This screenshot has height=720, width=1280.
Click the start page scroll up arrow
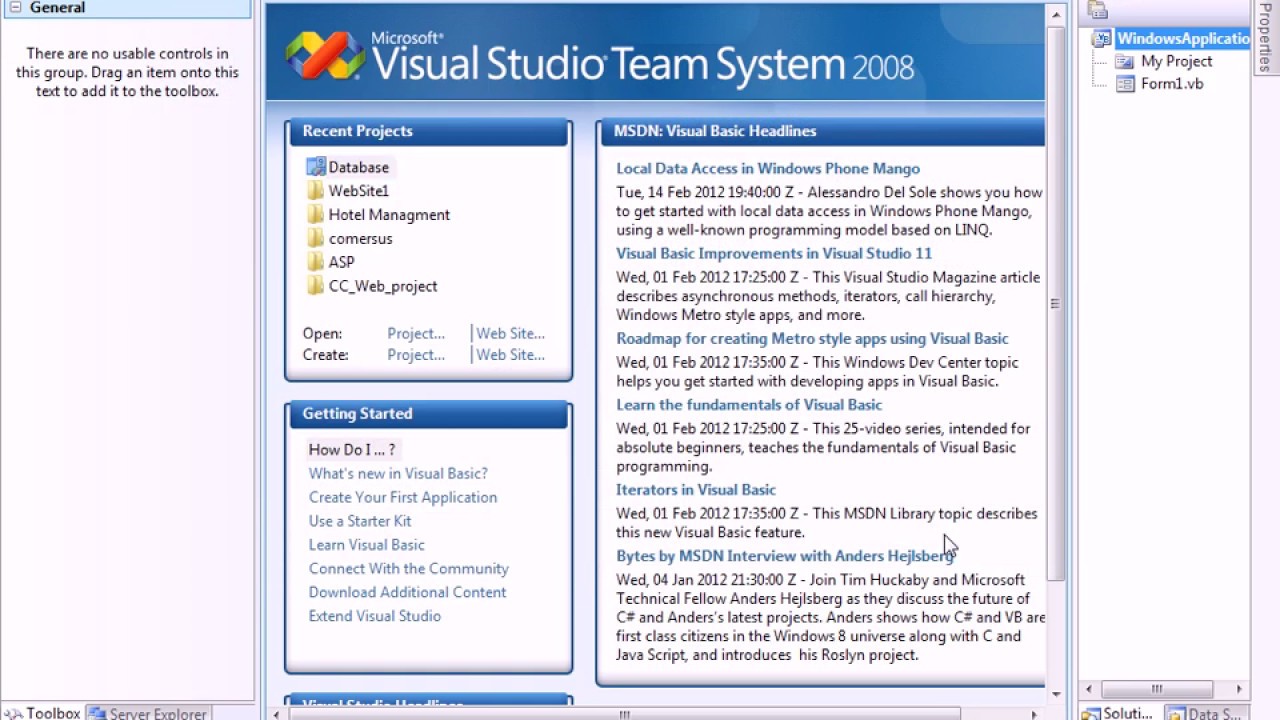pyautogui.click(x=1056, y=14)
